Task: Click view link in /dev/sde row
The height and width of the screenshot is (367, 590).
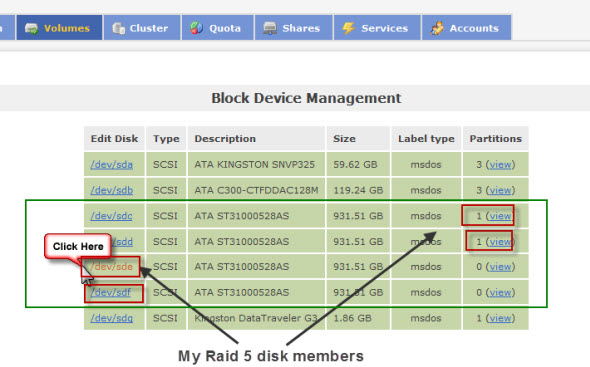Action: pyautogui.click(x=500, y=267)
